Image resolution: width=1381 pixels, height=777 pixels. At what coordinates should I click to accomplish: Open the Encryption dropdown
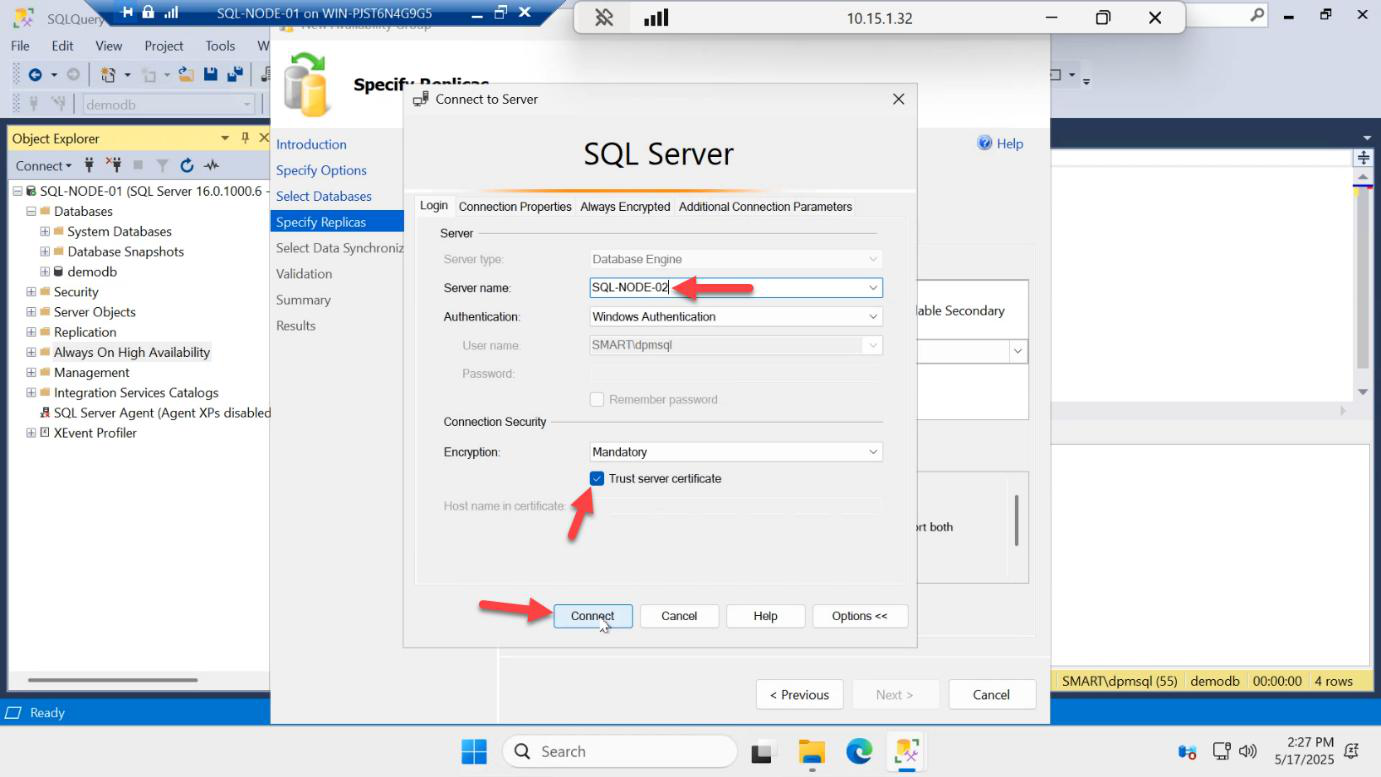point(873,452)
